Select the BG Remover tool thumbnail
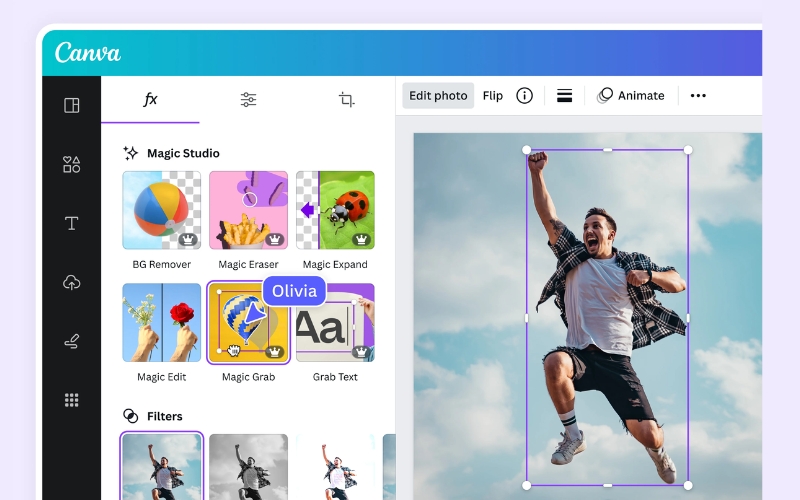800x500 pixels. click(x=162, y=210)
